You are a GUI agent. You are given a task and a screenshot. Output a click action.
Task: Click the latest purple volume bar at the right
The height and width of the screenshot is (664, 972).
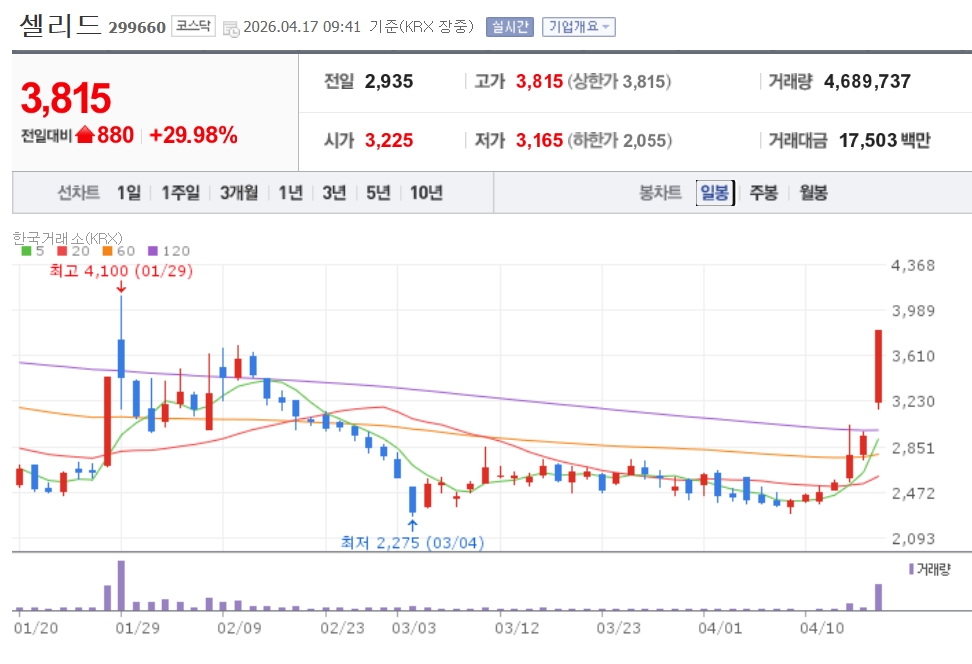click(x=878, y=597)
